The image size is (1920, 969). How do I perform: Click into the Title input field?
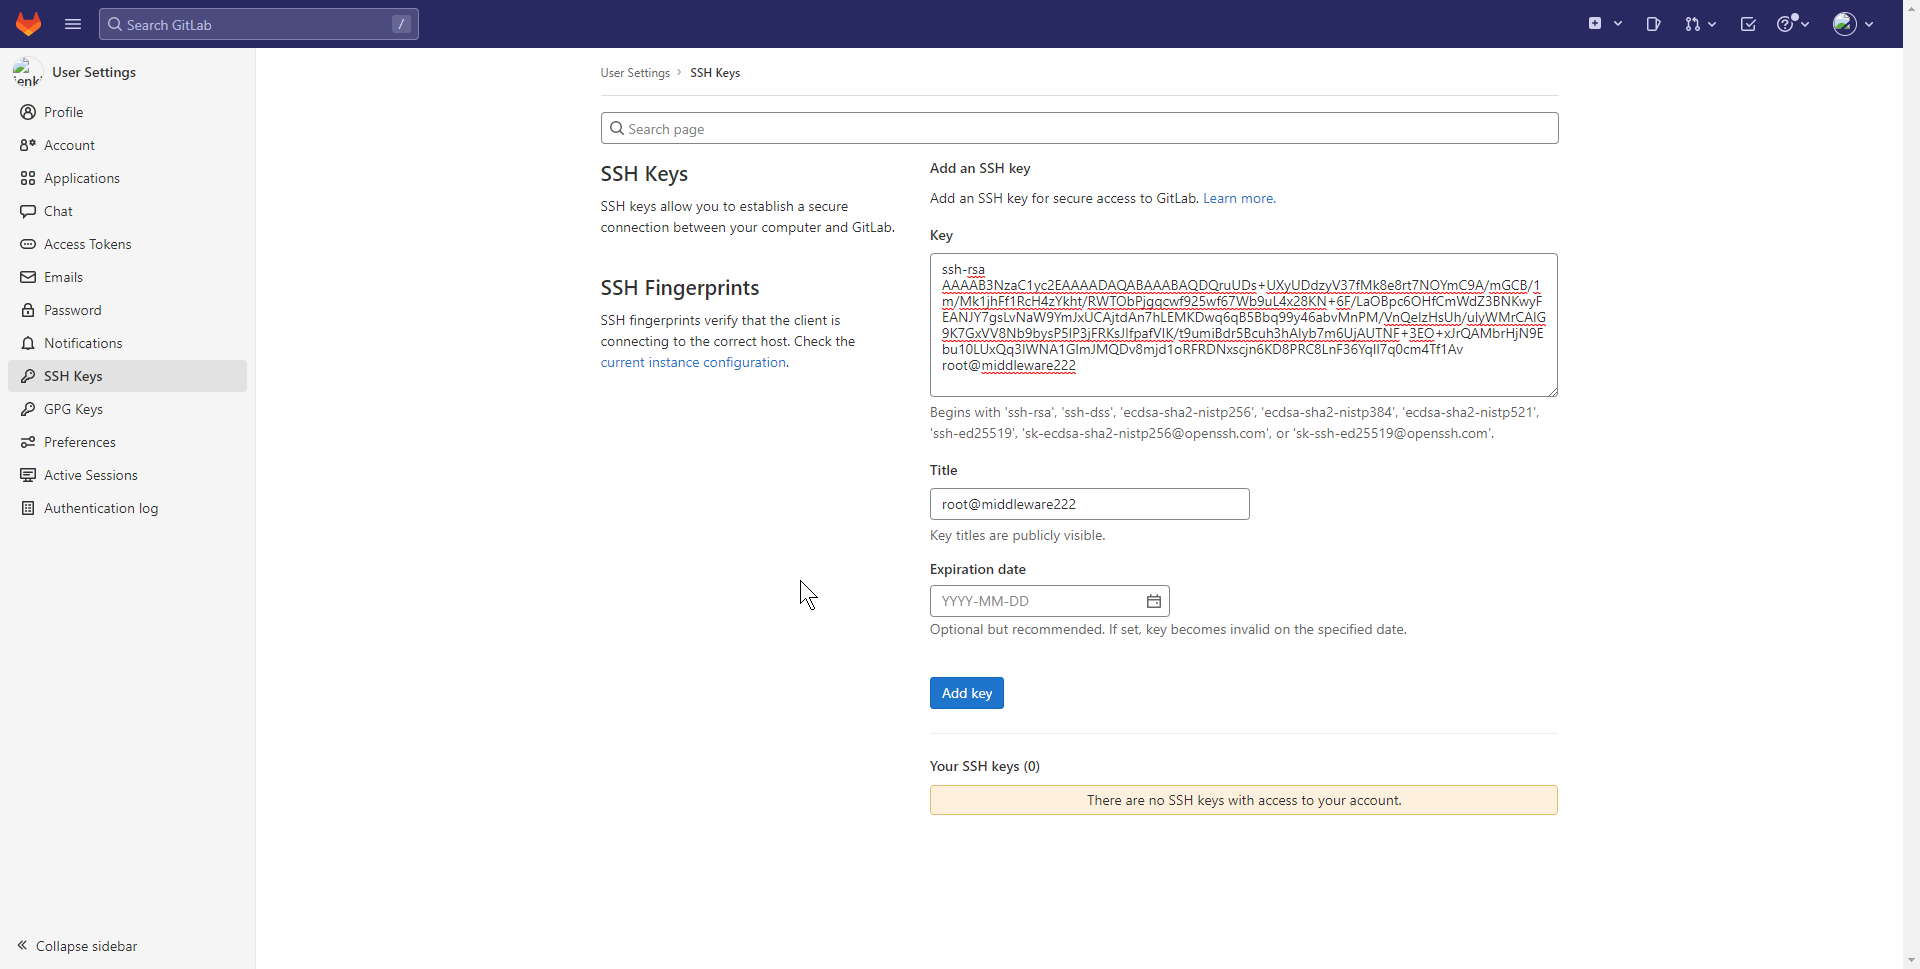click(x=1089, y=504)
